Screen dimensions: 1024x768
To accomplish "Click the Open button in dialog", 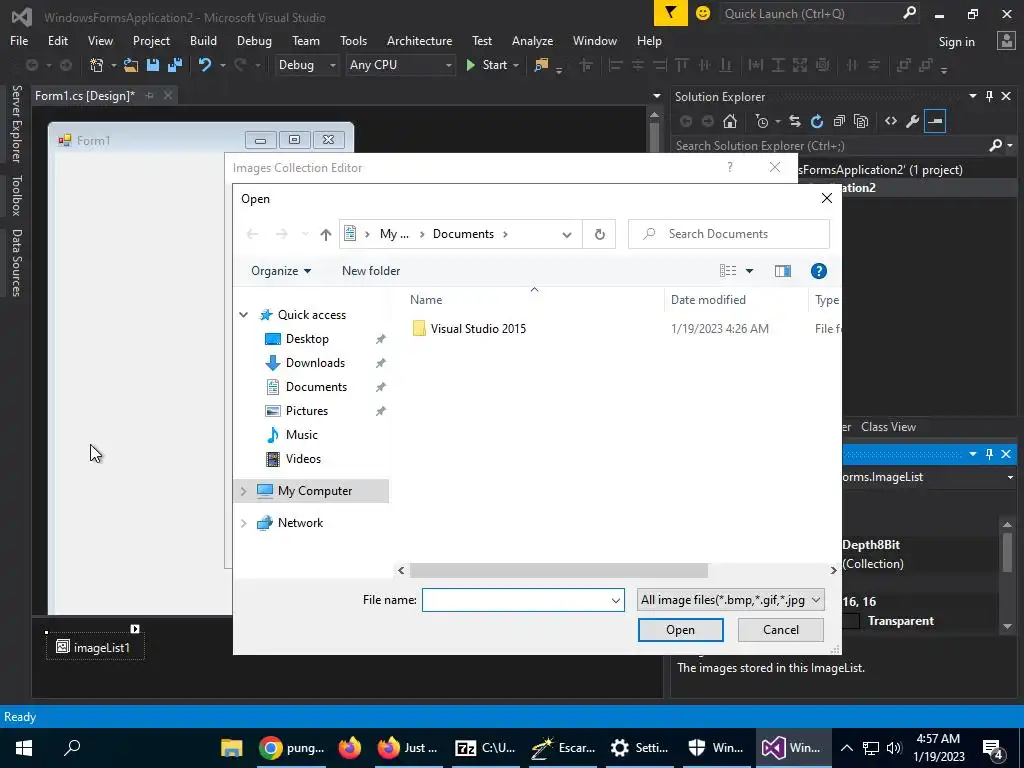I will click(x=680, y=630).
